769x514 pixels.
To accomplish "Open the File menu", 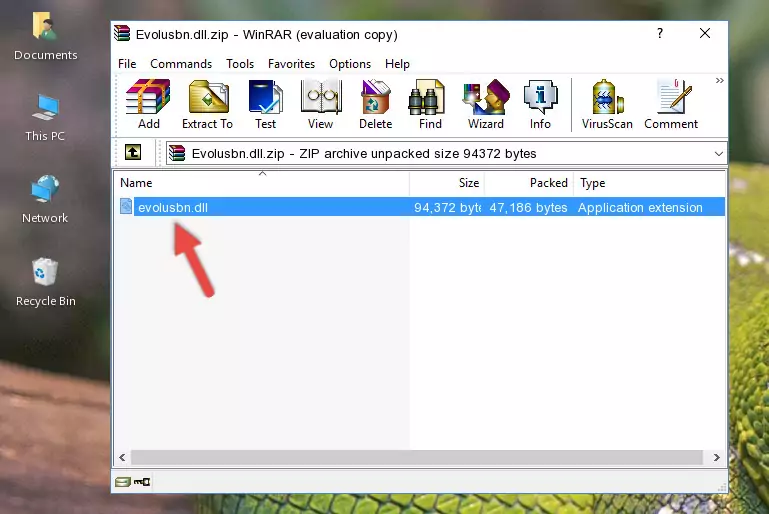I will [127, 64].
